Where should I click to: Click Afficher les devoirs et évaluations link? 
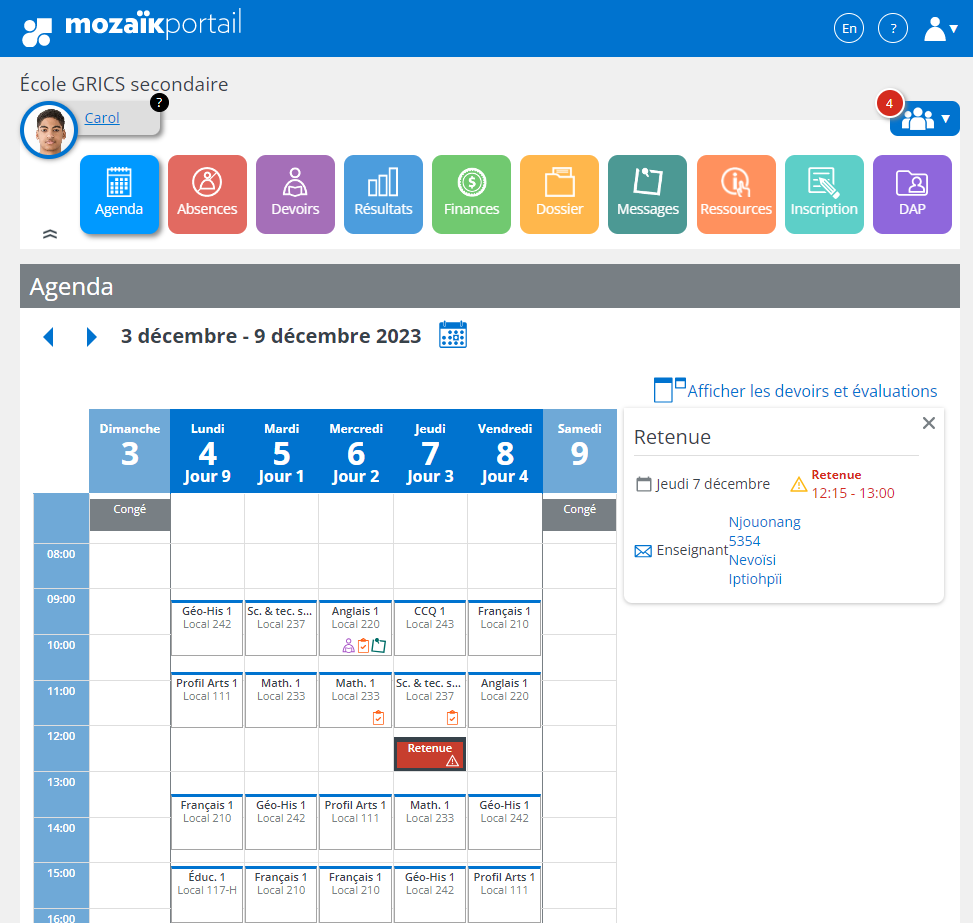(x=811, y=391)
